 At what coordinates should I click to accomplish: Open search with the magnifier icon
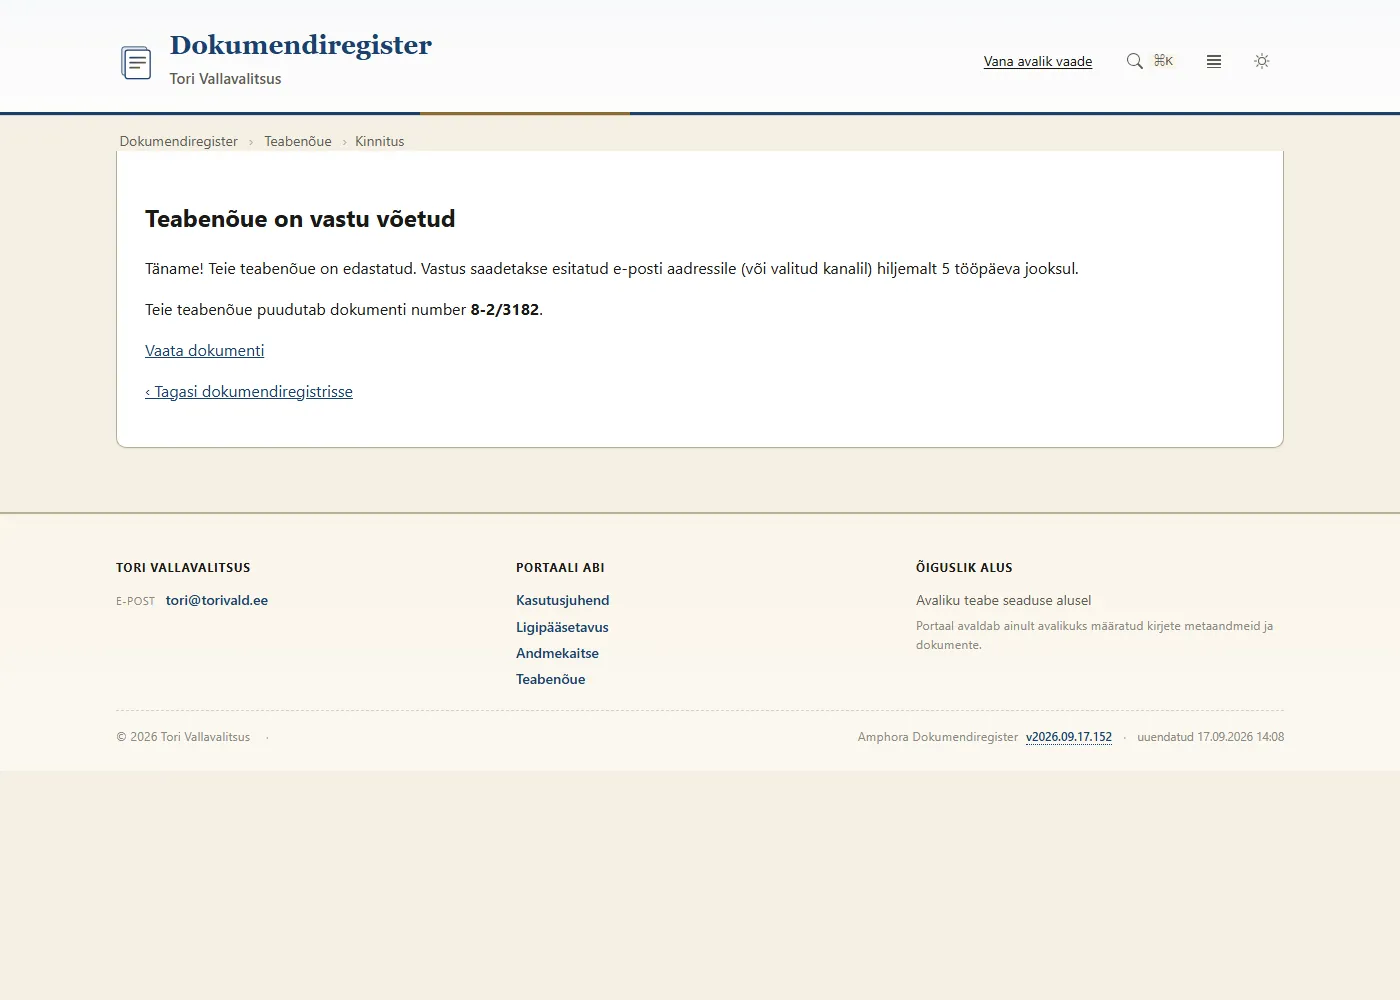pyautogui.click(x=1134, y=61)
